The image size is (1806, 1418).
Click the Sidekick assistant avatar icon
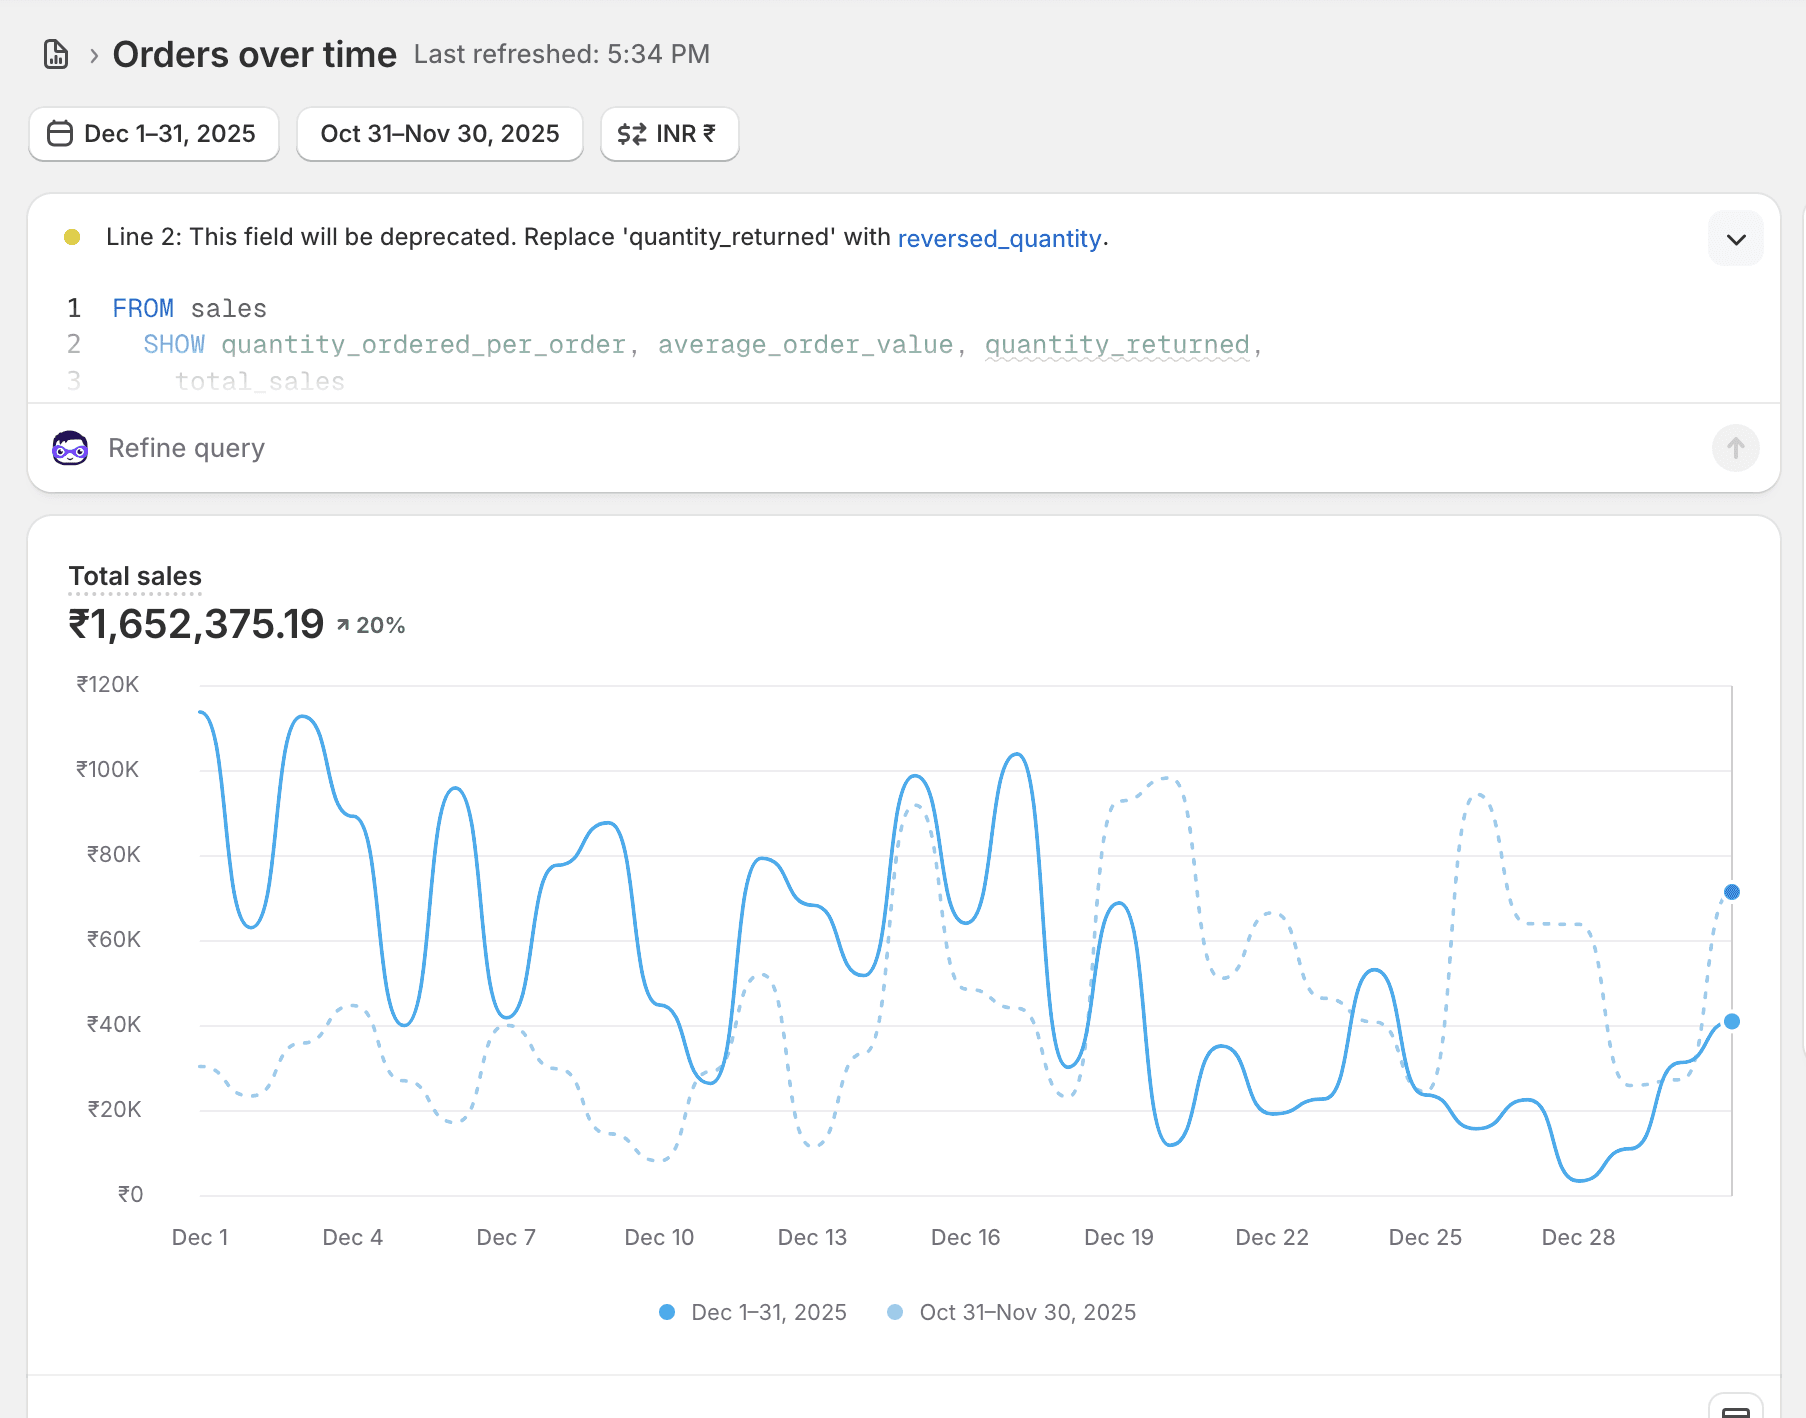pyautogui.click(x=70, y=448)
